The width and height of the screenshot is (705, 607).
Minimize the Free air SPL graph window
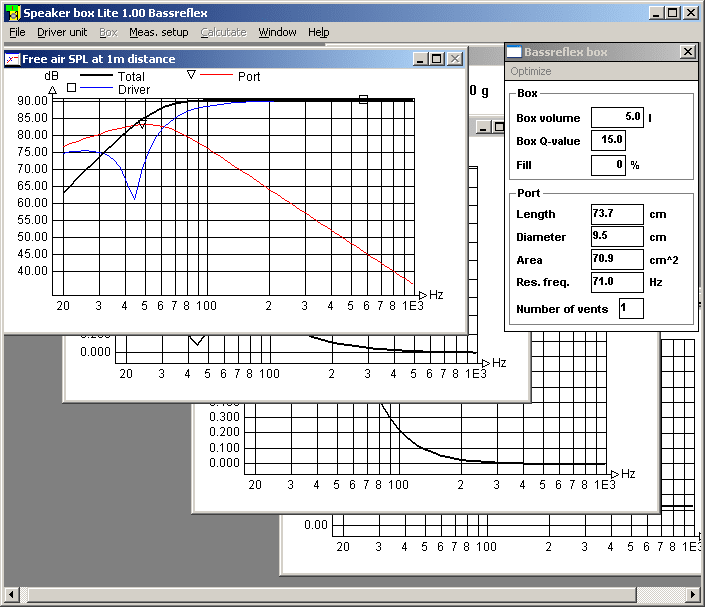[420, 59]
